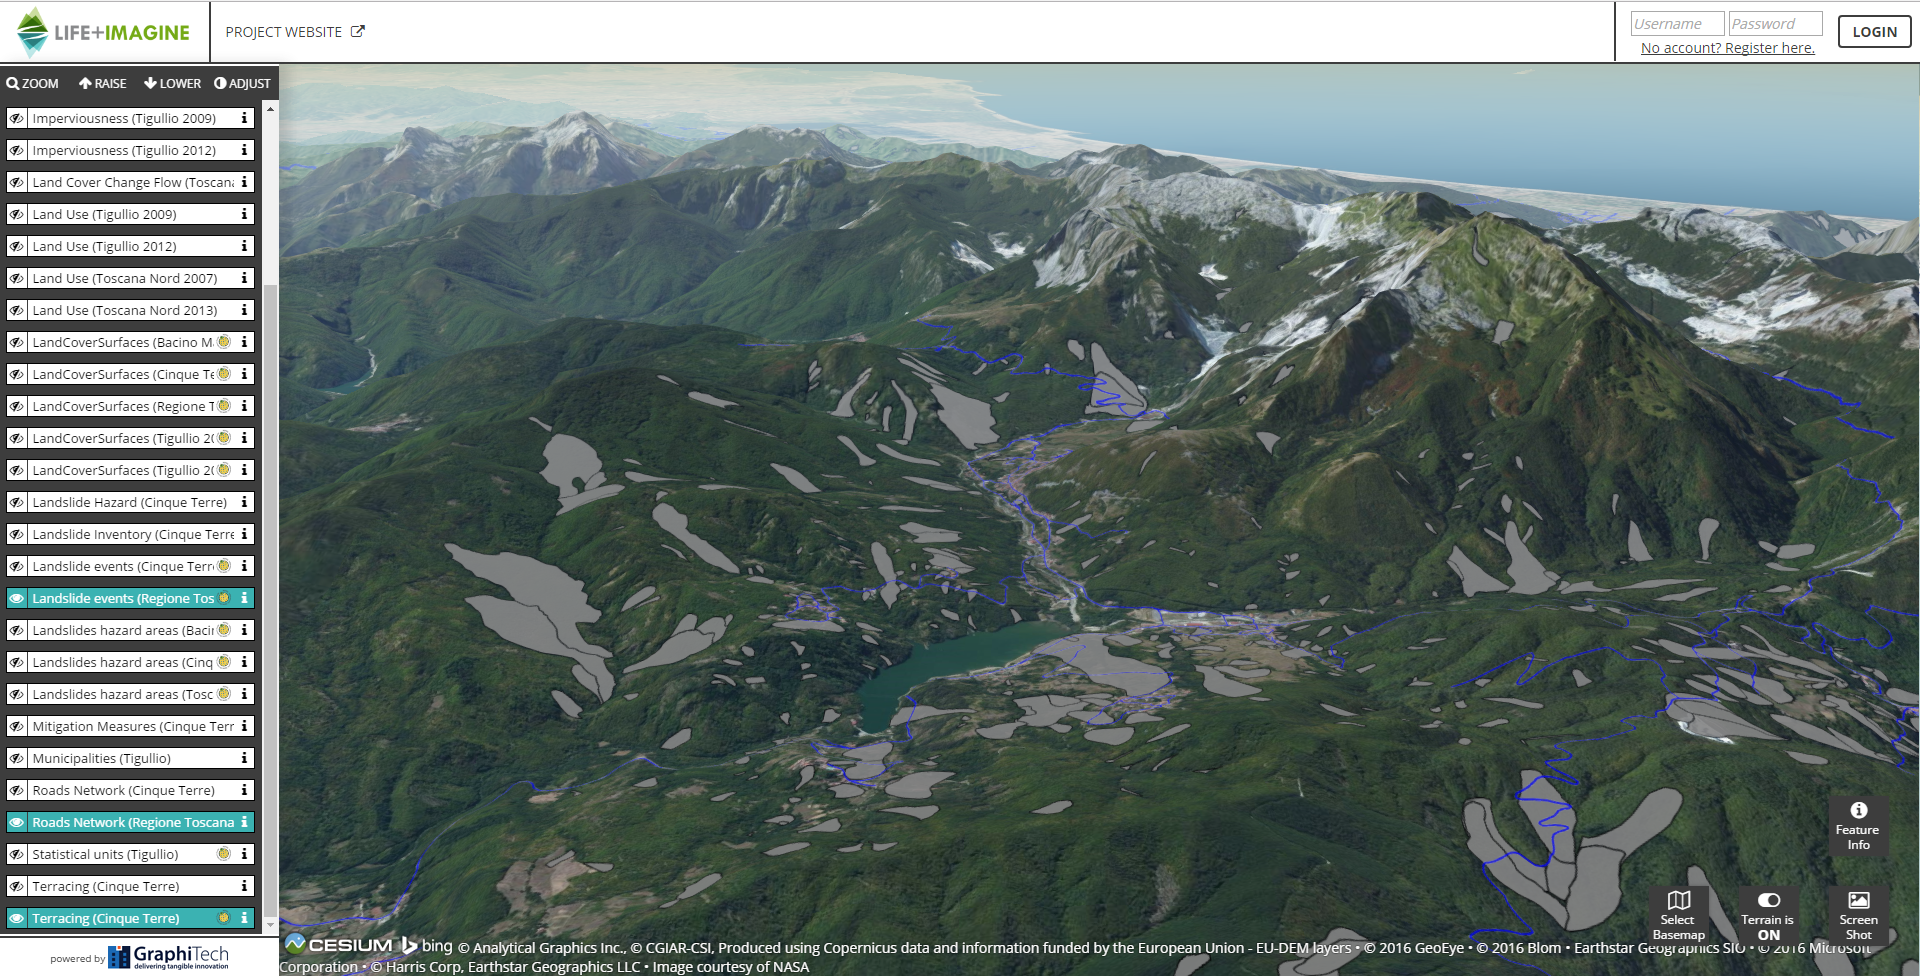Open the Select Basemap picker
The height and width of the screenshot is (976, 1920).
click(1678, 912)
